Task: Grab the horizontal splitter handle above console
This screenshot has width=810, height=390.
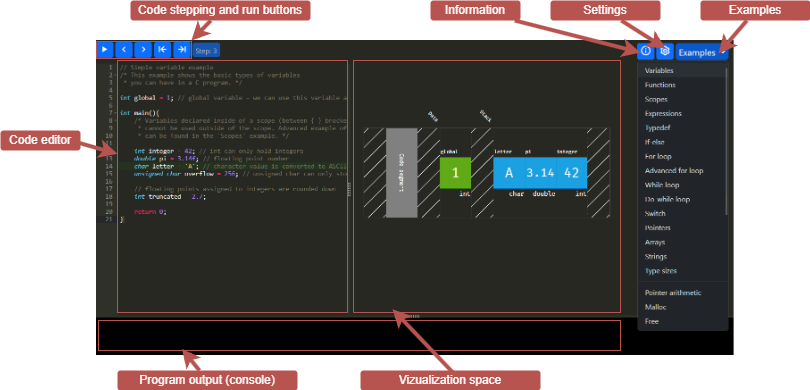Action: [x=414, y=315]
